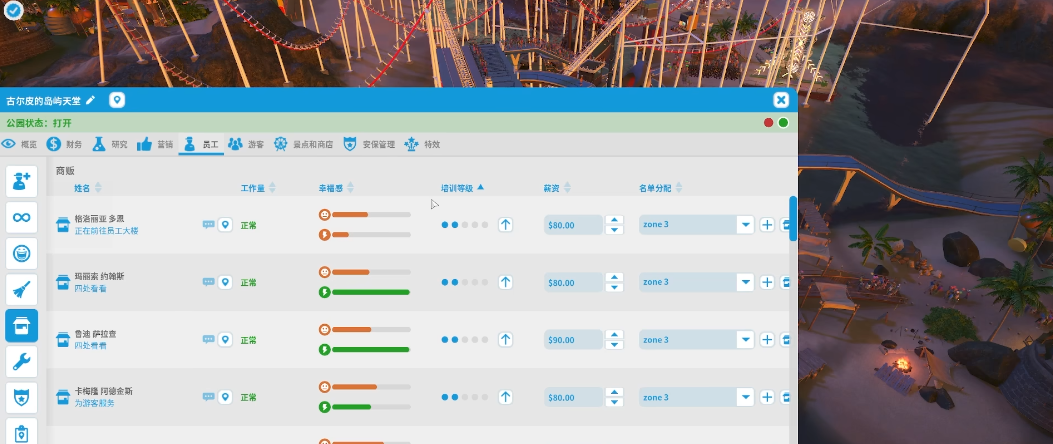Open the park with green status button
The height and width of the screenshot is (444, 1053).
783,122
